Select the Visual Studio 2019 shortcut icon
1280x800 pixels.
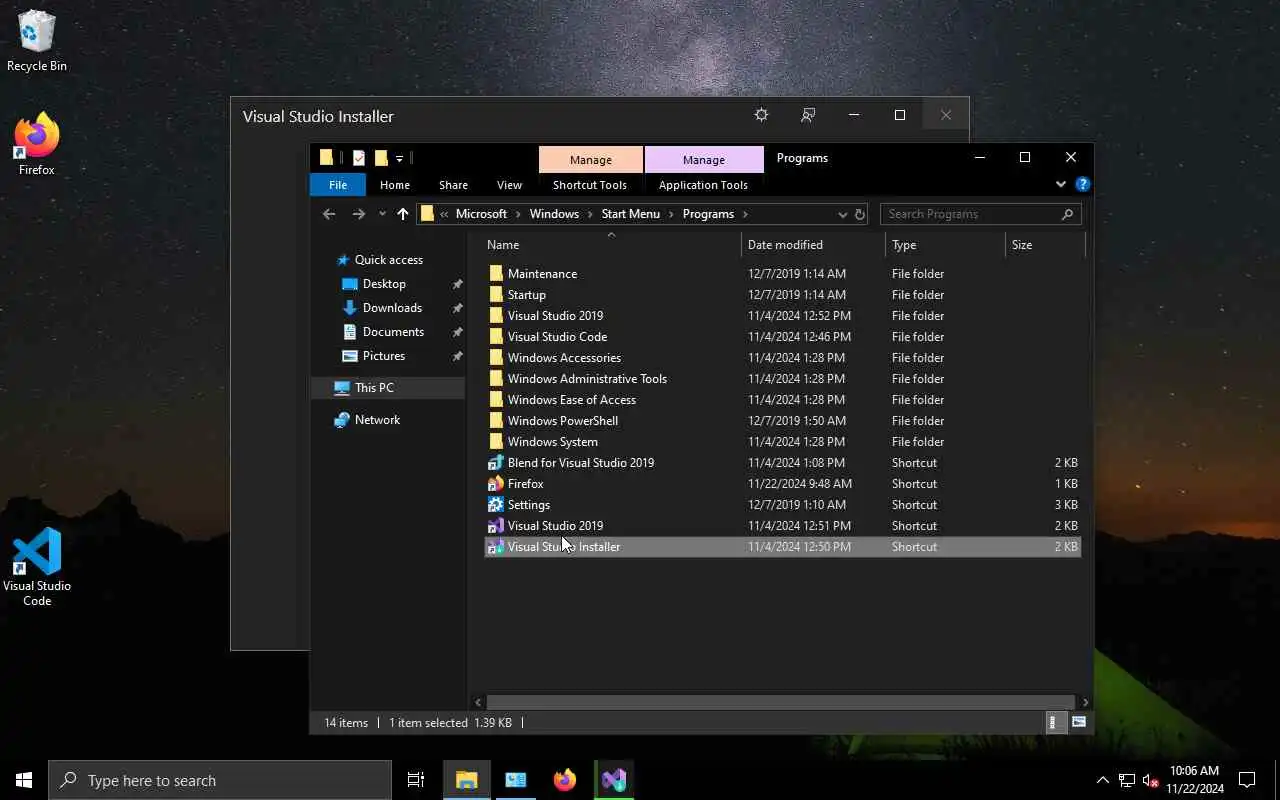point(495,526)
